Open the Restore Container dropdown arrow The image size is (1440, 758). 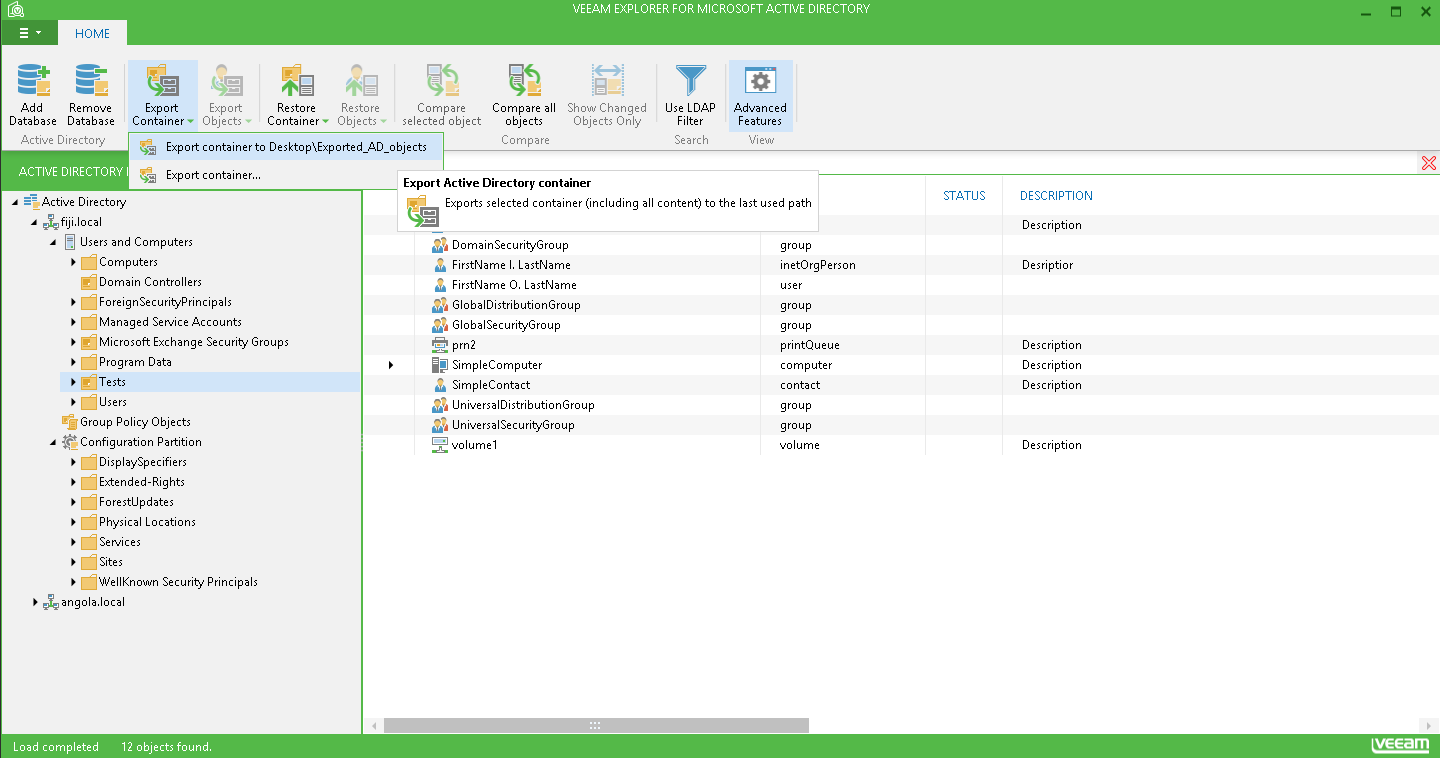(x=325, y=122)
